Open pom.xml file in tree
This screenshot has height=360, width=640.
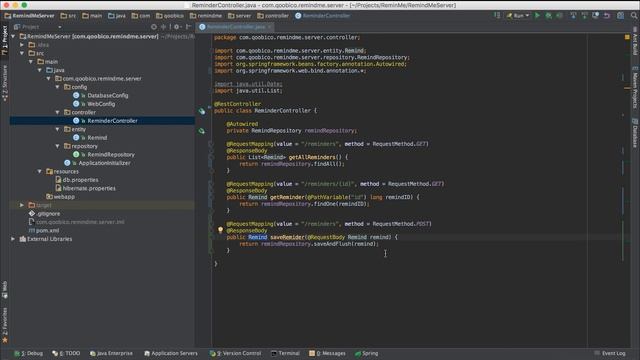click(44, 231)
